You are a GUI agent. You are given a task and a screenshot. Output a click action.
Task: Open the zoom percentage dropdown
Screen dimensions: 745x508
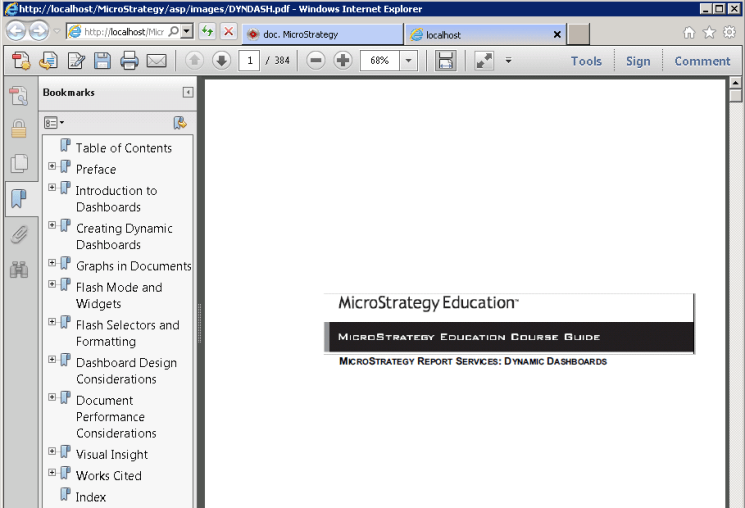pyautogui.click(x=408, y=61)
